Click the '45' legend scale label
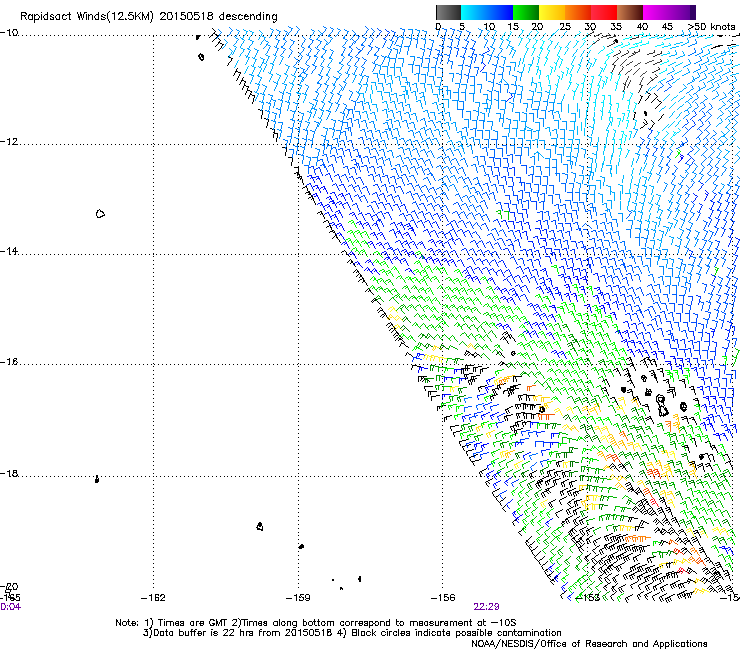 667,26
